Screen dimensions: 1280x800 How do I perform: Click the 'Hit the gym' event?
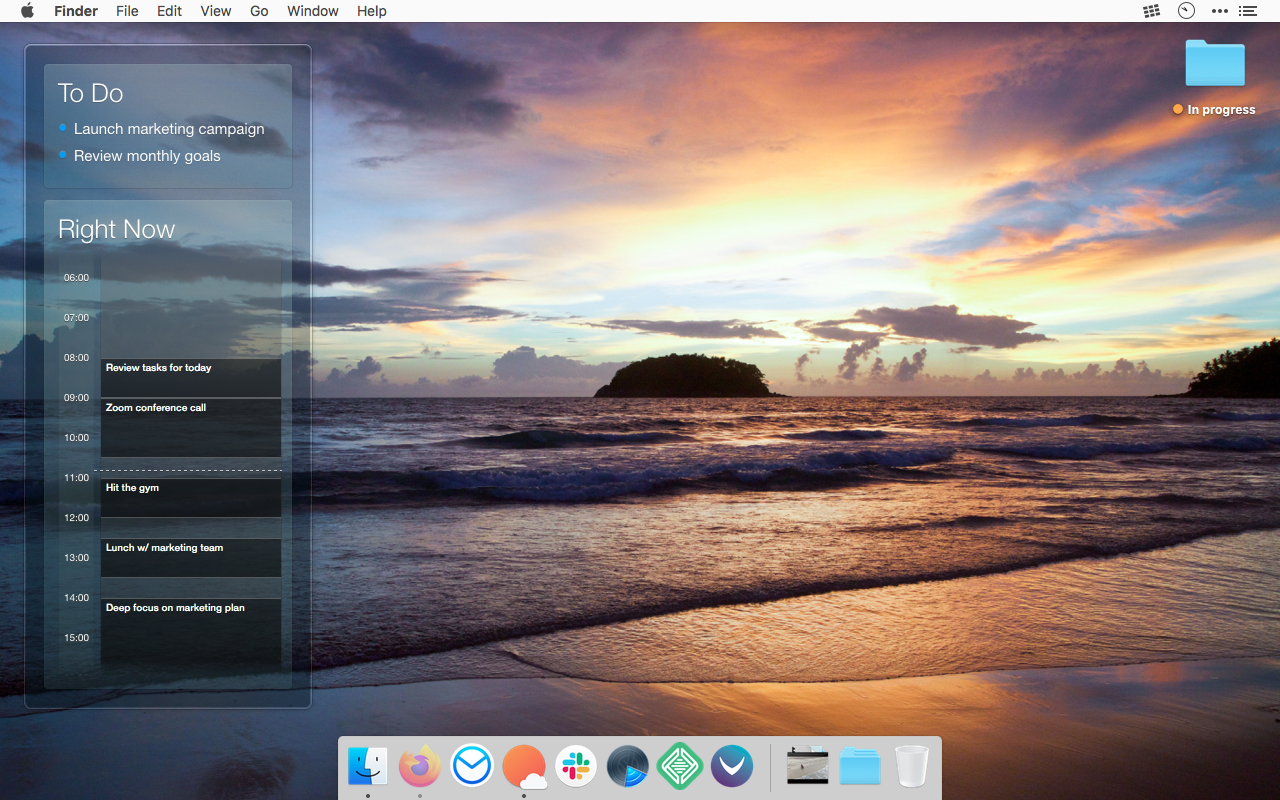tap(190, 498)
